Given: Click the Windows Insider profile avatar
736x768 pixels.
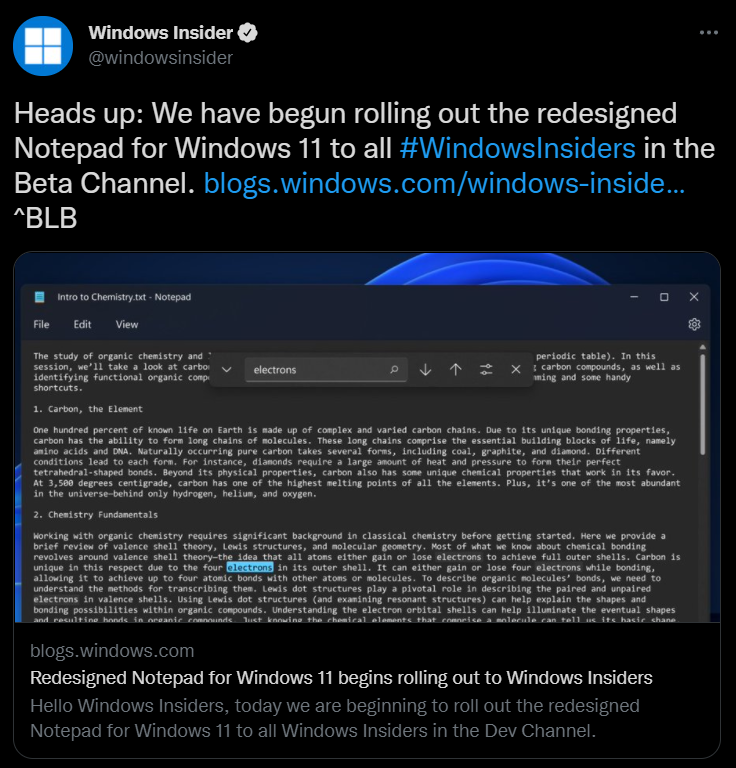Looking at the screenshot, I should click(x=43, y=46).
